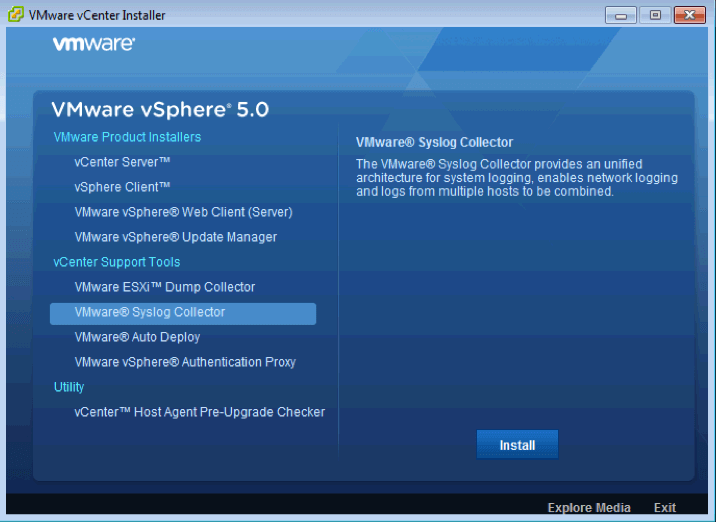The height and width of the screenshot is (522, 716).
Task: Open vCenter Host Agent Pre-Upgrade Checker
Action: coord(200,412)
